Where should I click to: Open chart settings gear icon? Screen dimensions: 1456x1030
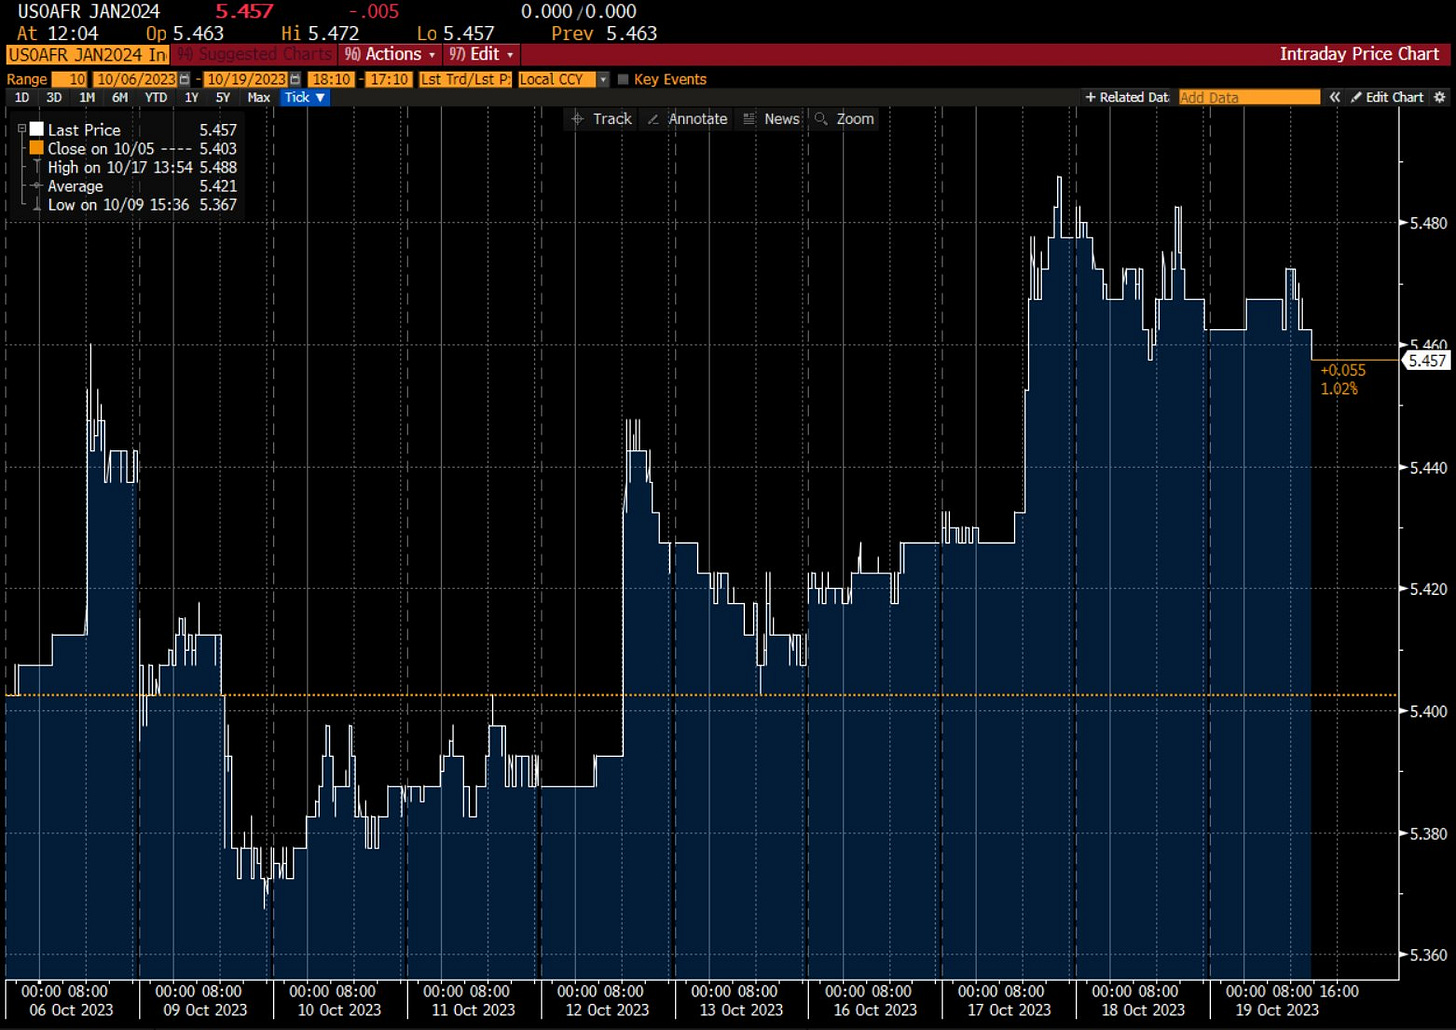tap(1440, 97)
